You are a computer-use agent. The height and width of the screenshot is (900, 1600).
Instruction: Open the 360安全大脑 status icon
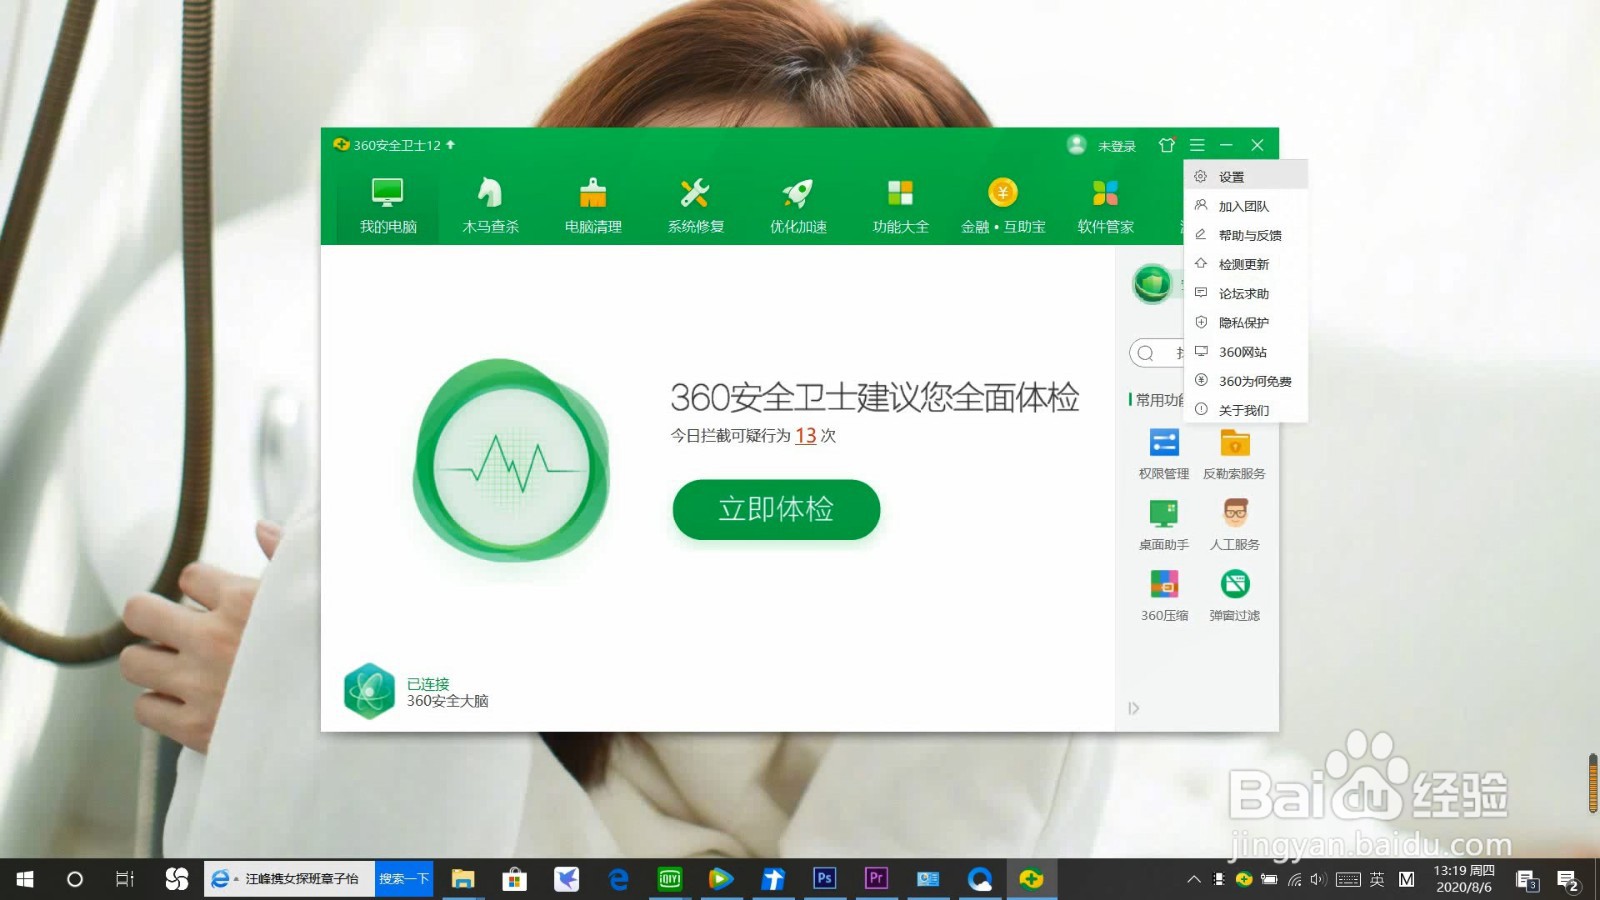pos(369,691)
